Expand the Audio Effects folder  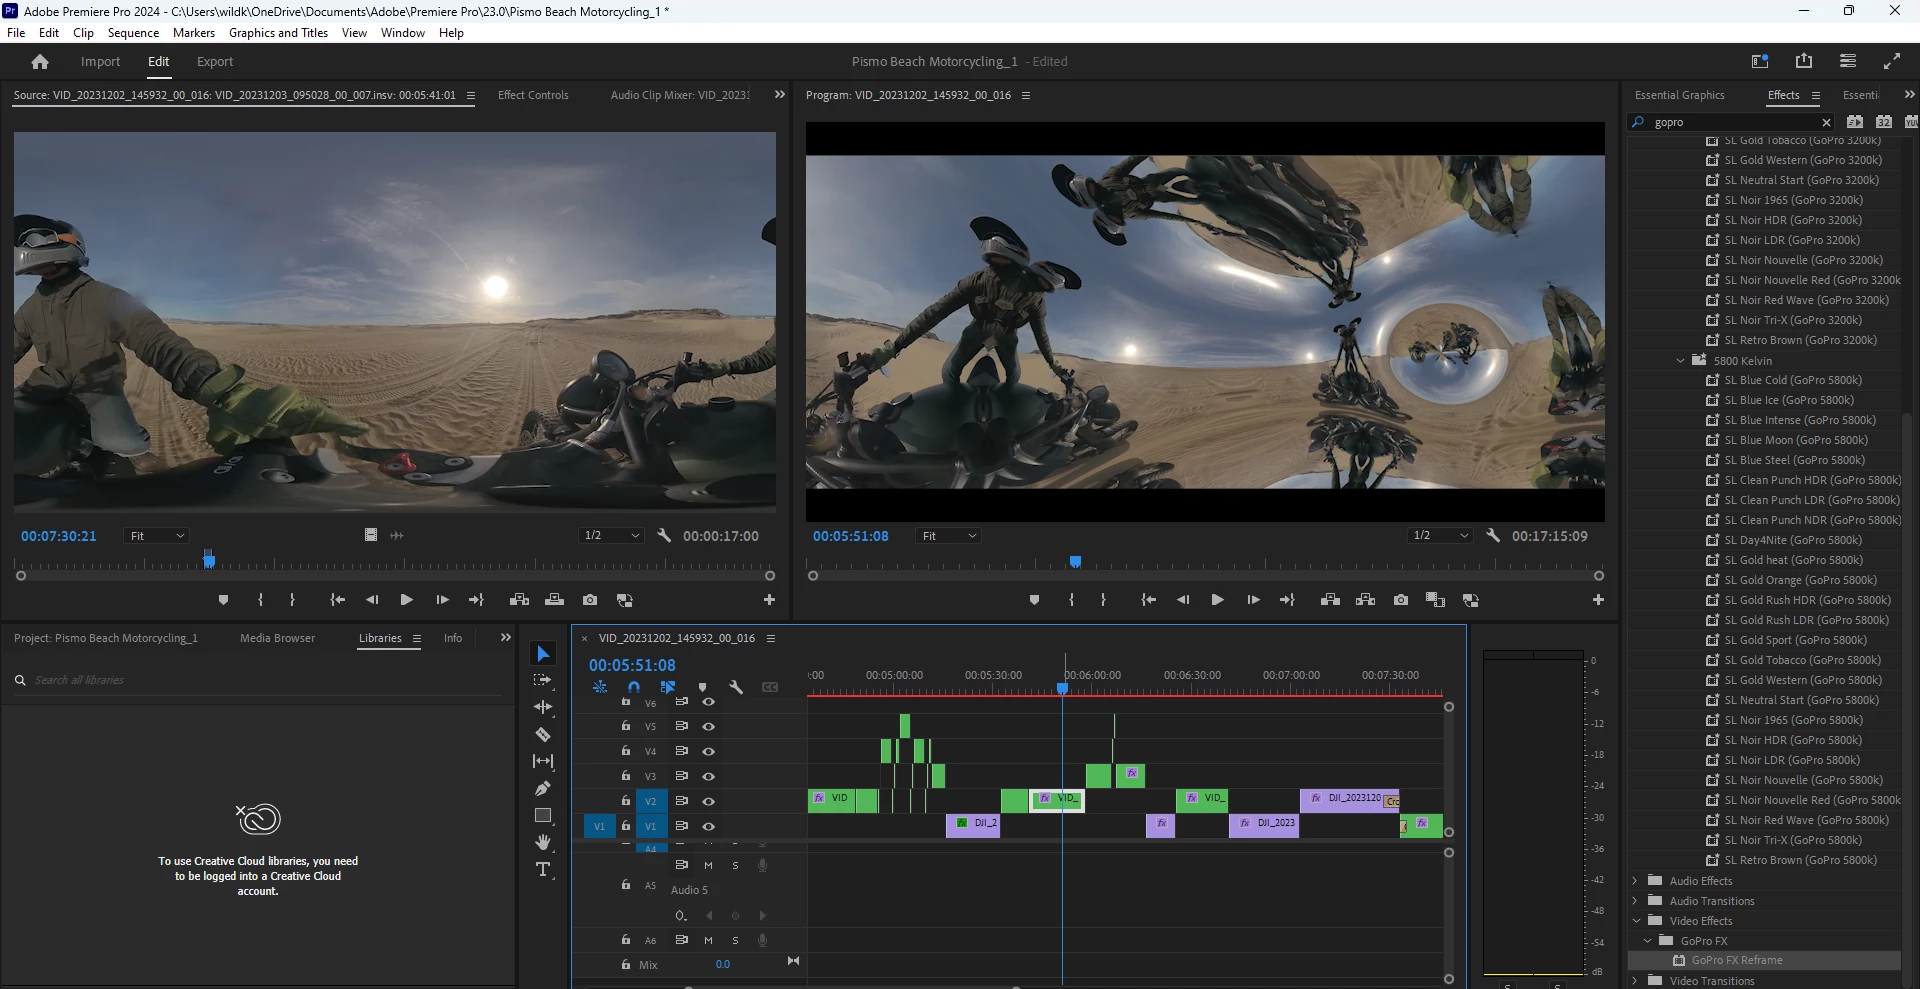1635,881
